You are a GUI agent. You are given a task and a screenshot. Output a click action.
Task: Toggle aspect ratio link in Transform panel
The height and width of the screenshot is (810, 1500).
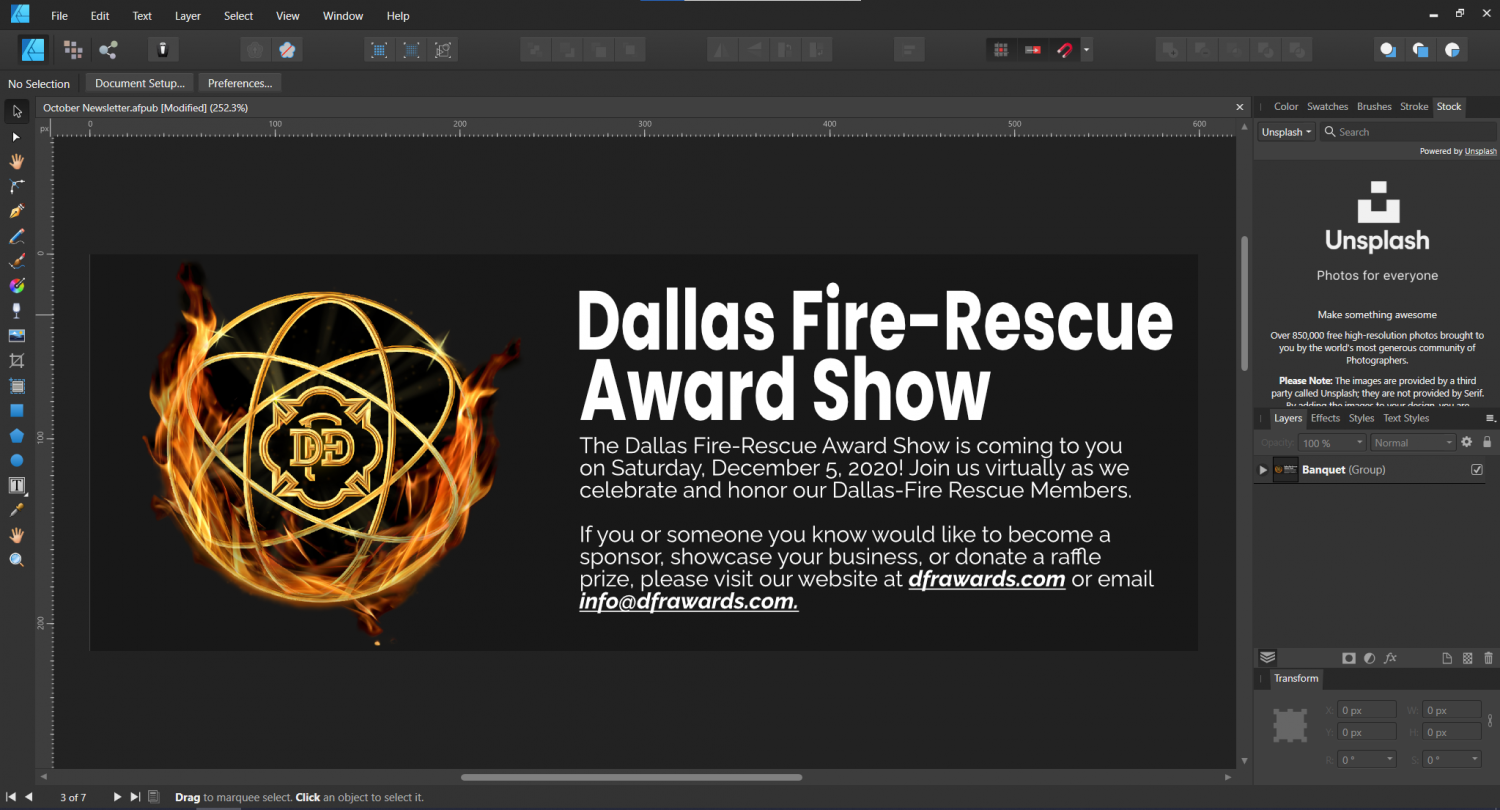coord(1490,721)
